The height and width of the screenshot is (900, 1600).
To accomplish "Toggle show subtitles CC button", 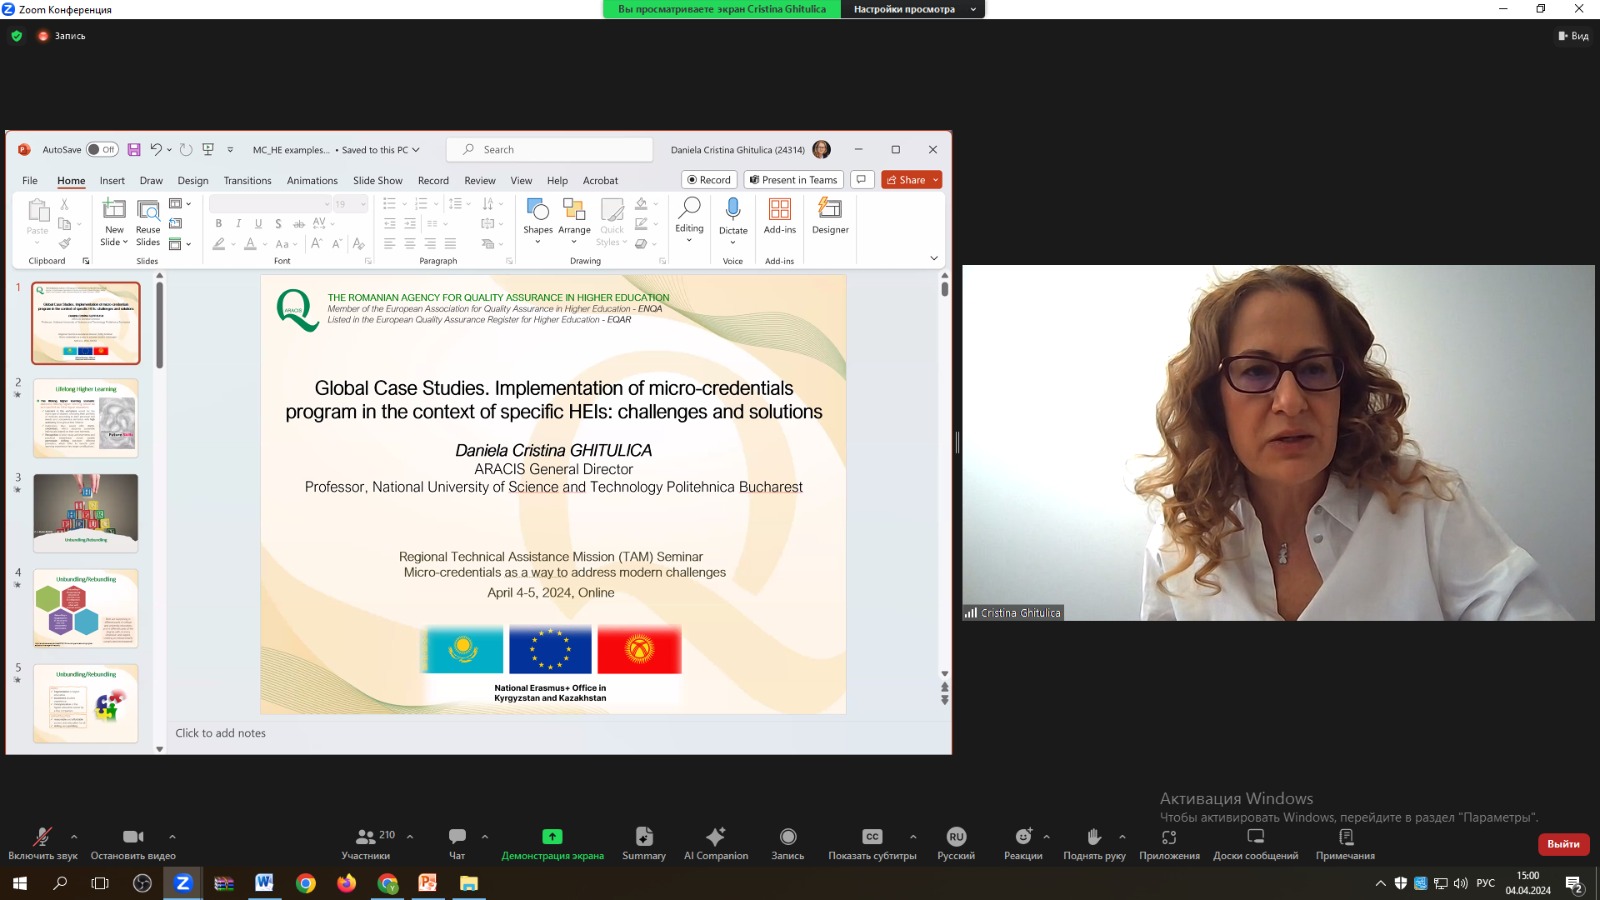I will click(x=872, y=837).
